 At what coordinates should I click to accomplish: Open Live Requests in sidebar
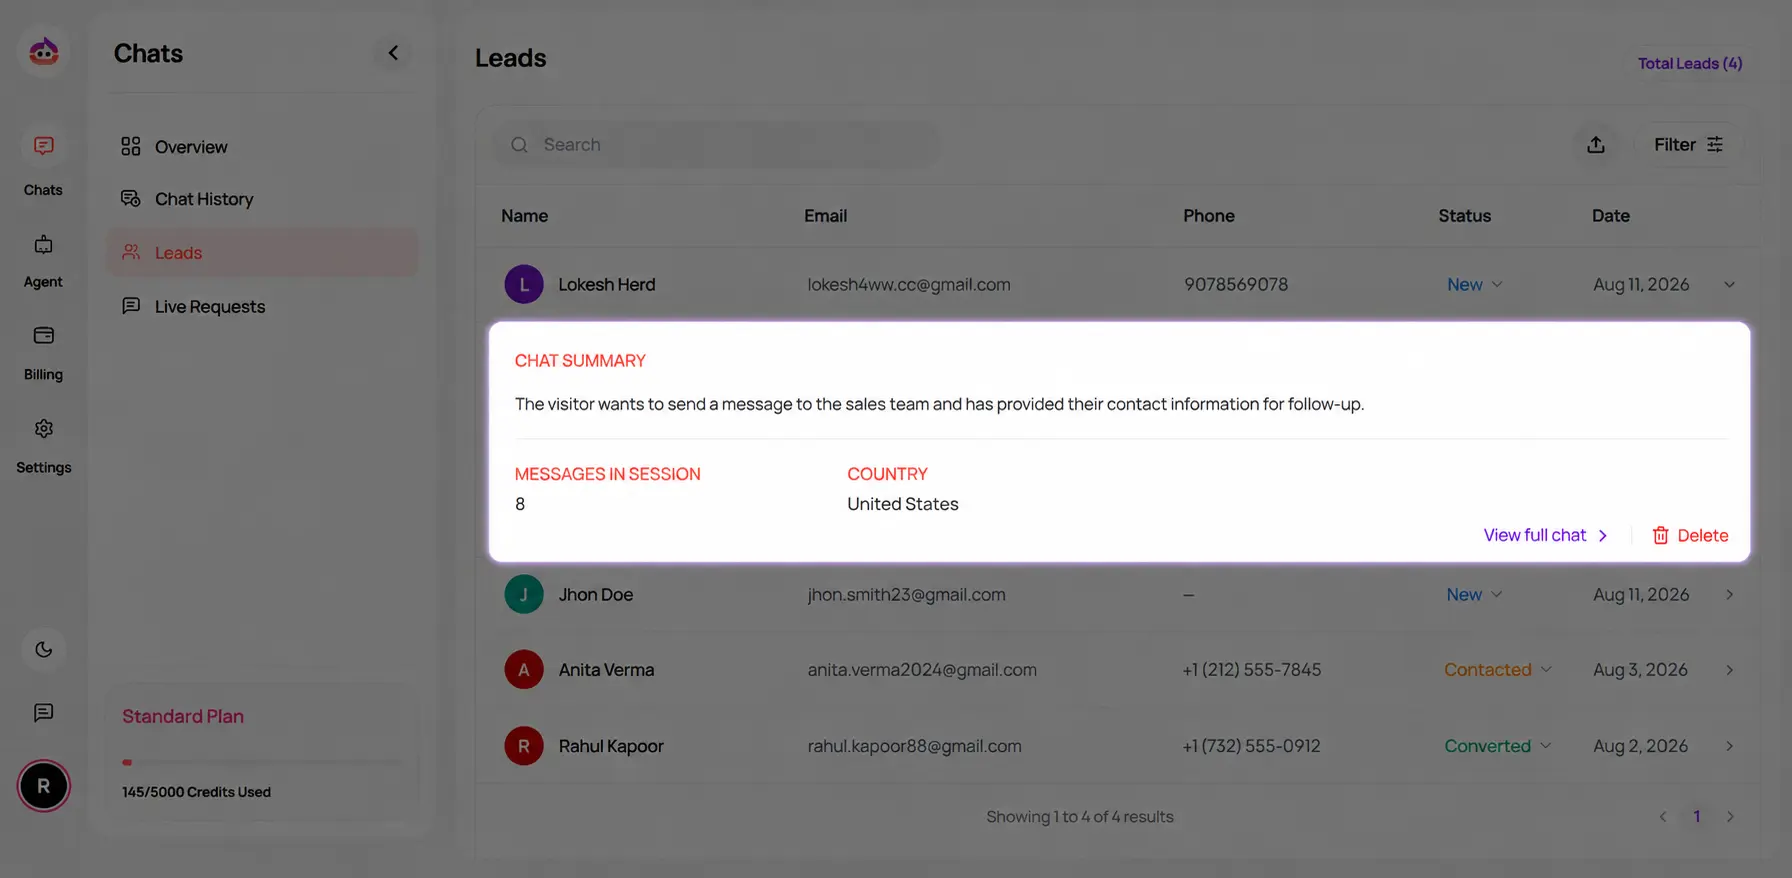(262, 306)
